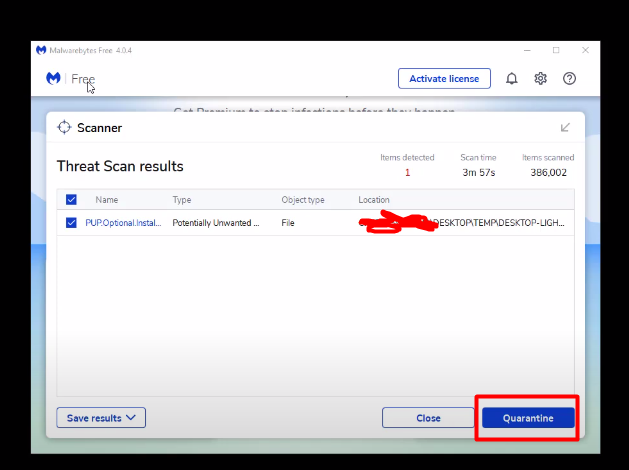Viewport: 629px width, 470px height.
Task: Open the notifications bell
Action: [511, 79]
